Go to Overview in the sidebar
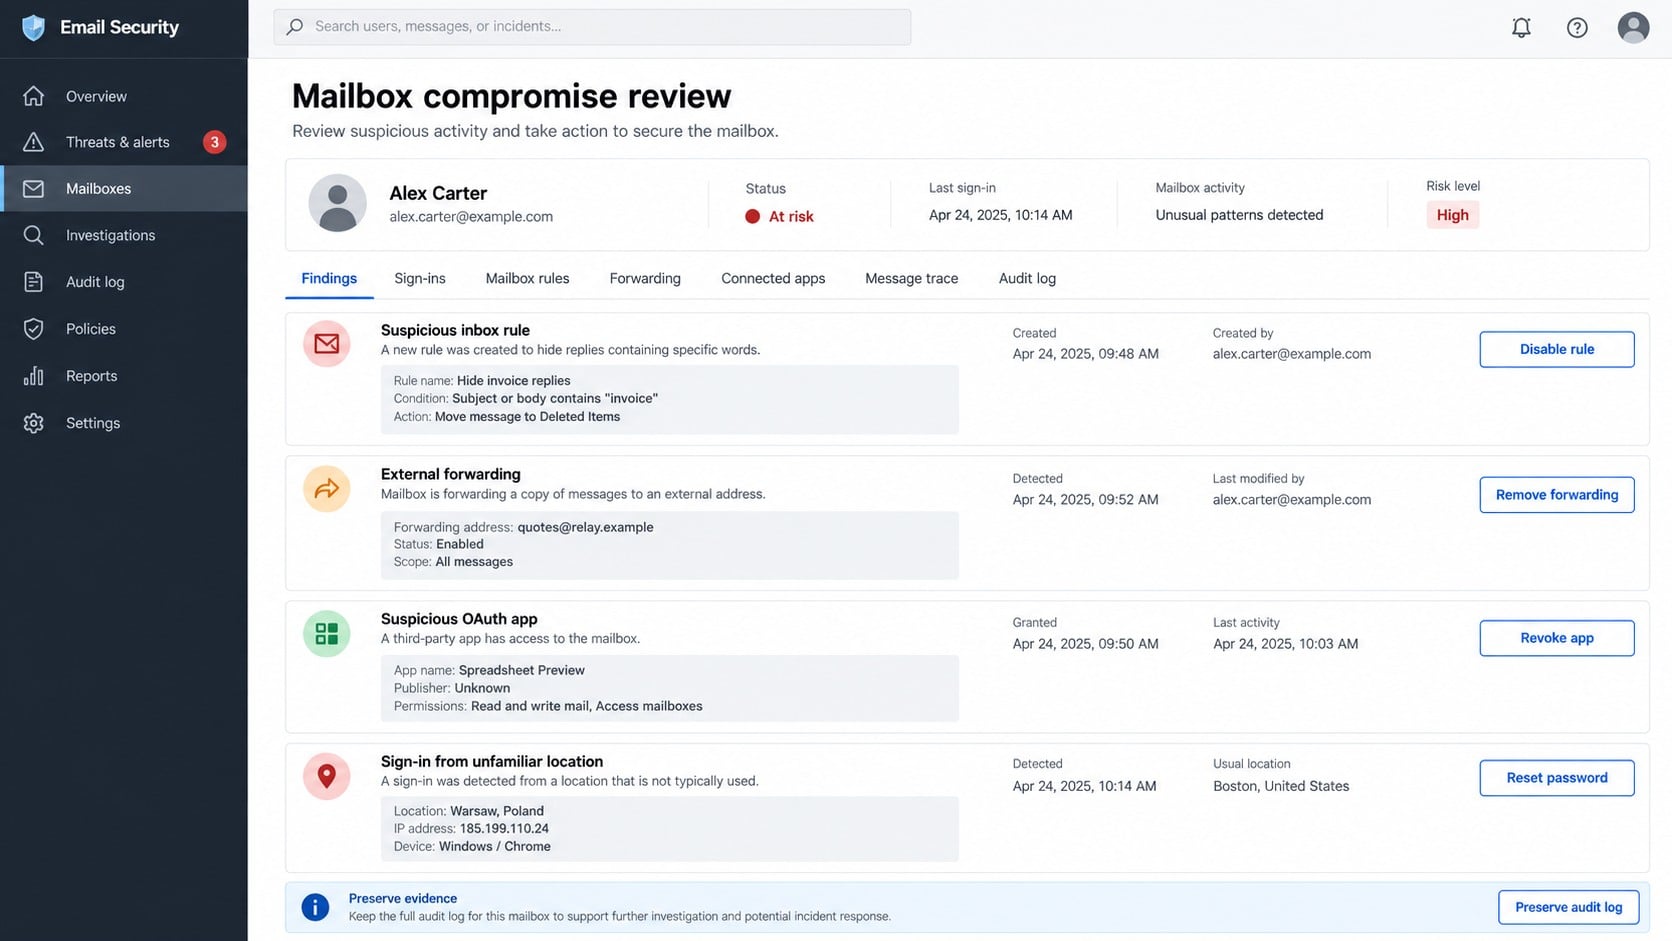This screenshot has height=941, width=1672. tap(124, 96)
